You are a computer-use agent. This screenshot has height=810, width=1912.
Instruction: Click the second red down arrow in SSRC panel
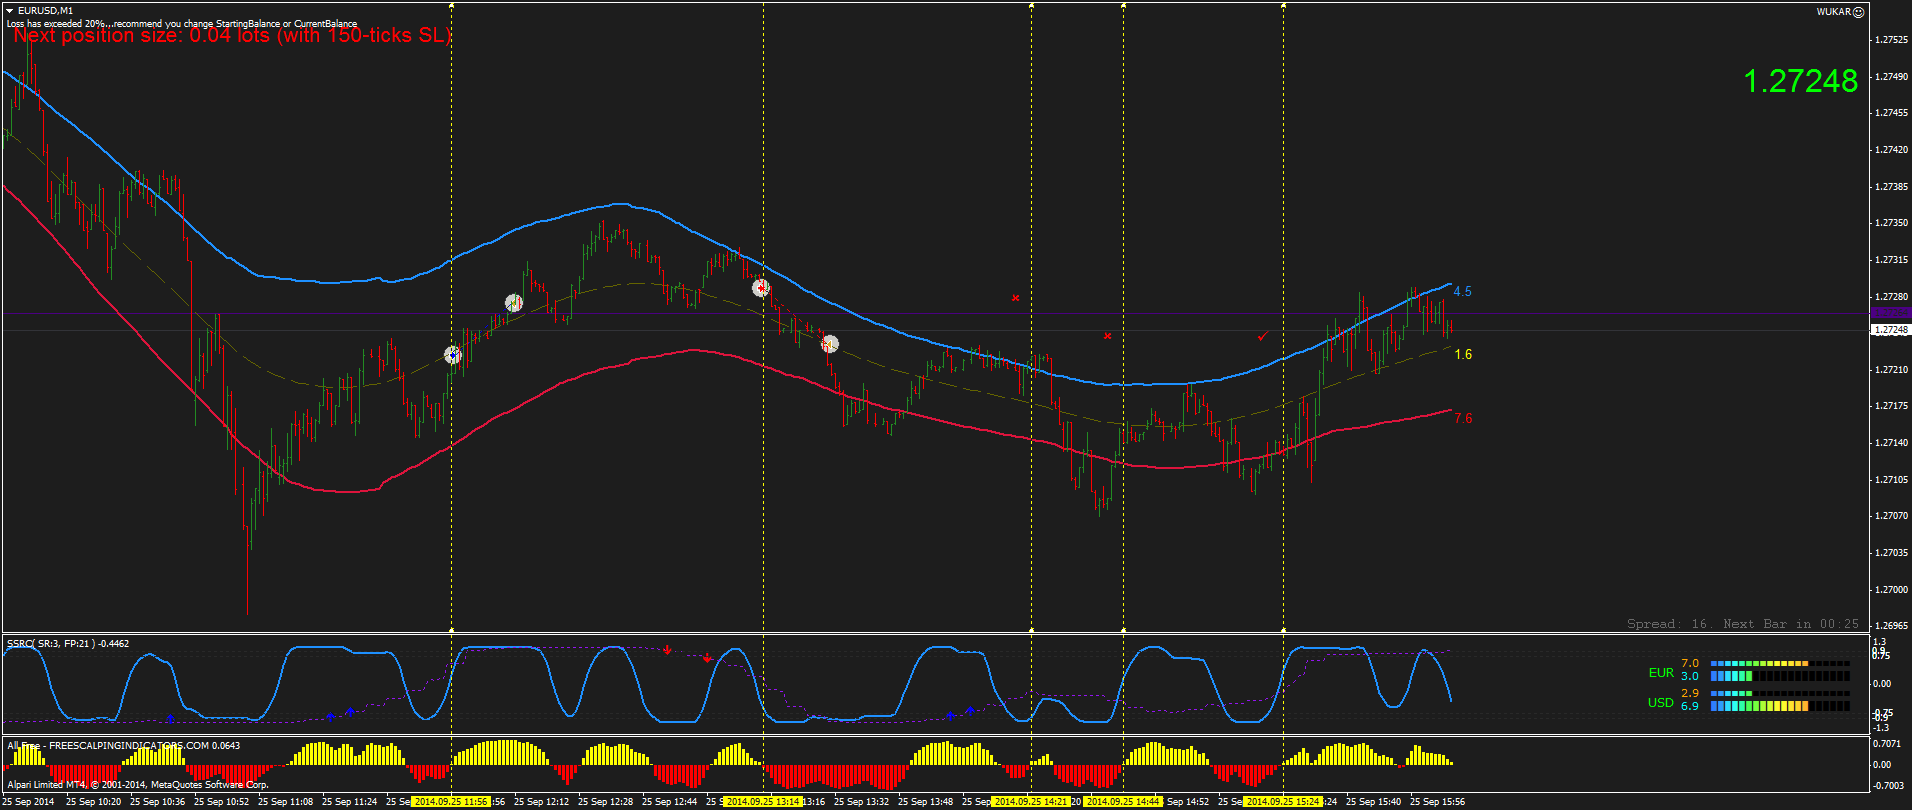(x=707, y=658)
